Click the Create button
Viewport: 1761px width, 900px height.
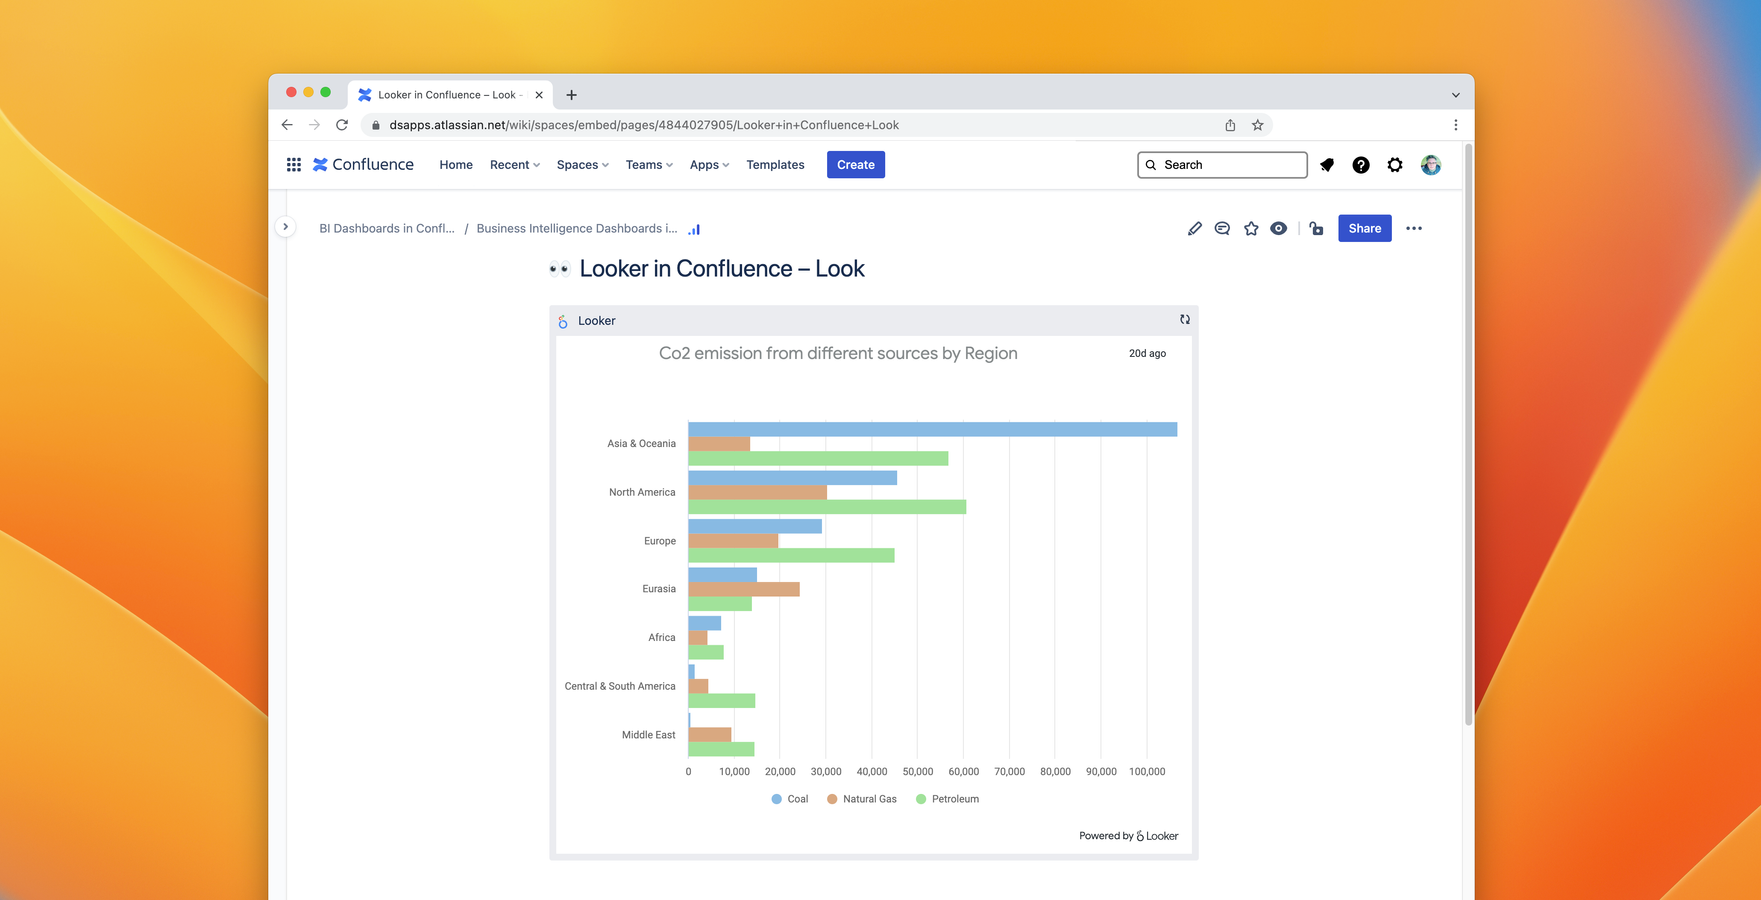click(856, 165)
